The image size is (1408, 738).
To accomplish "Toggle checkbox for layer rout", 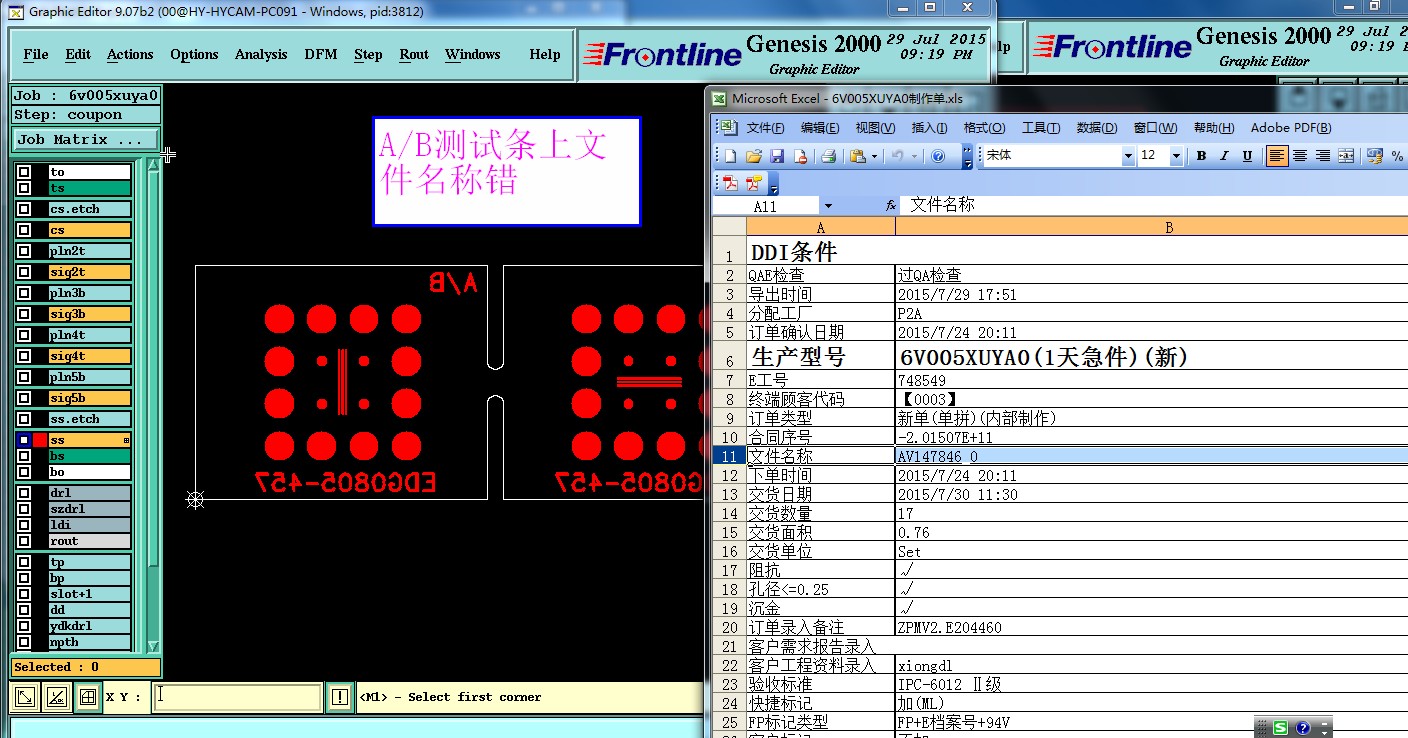I will tap(24, 541).
